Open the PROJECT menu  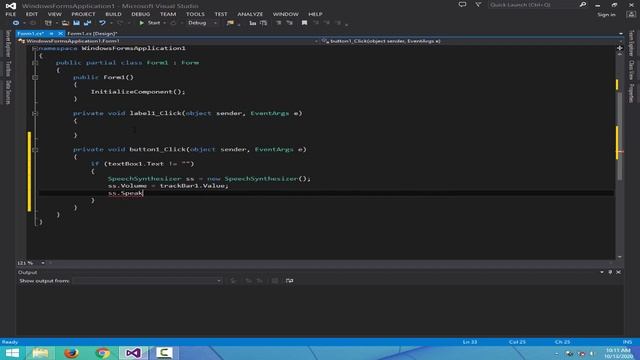tap(83, 14)
